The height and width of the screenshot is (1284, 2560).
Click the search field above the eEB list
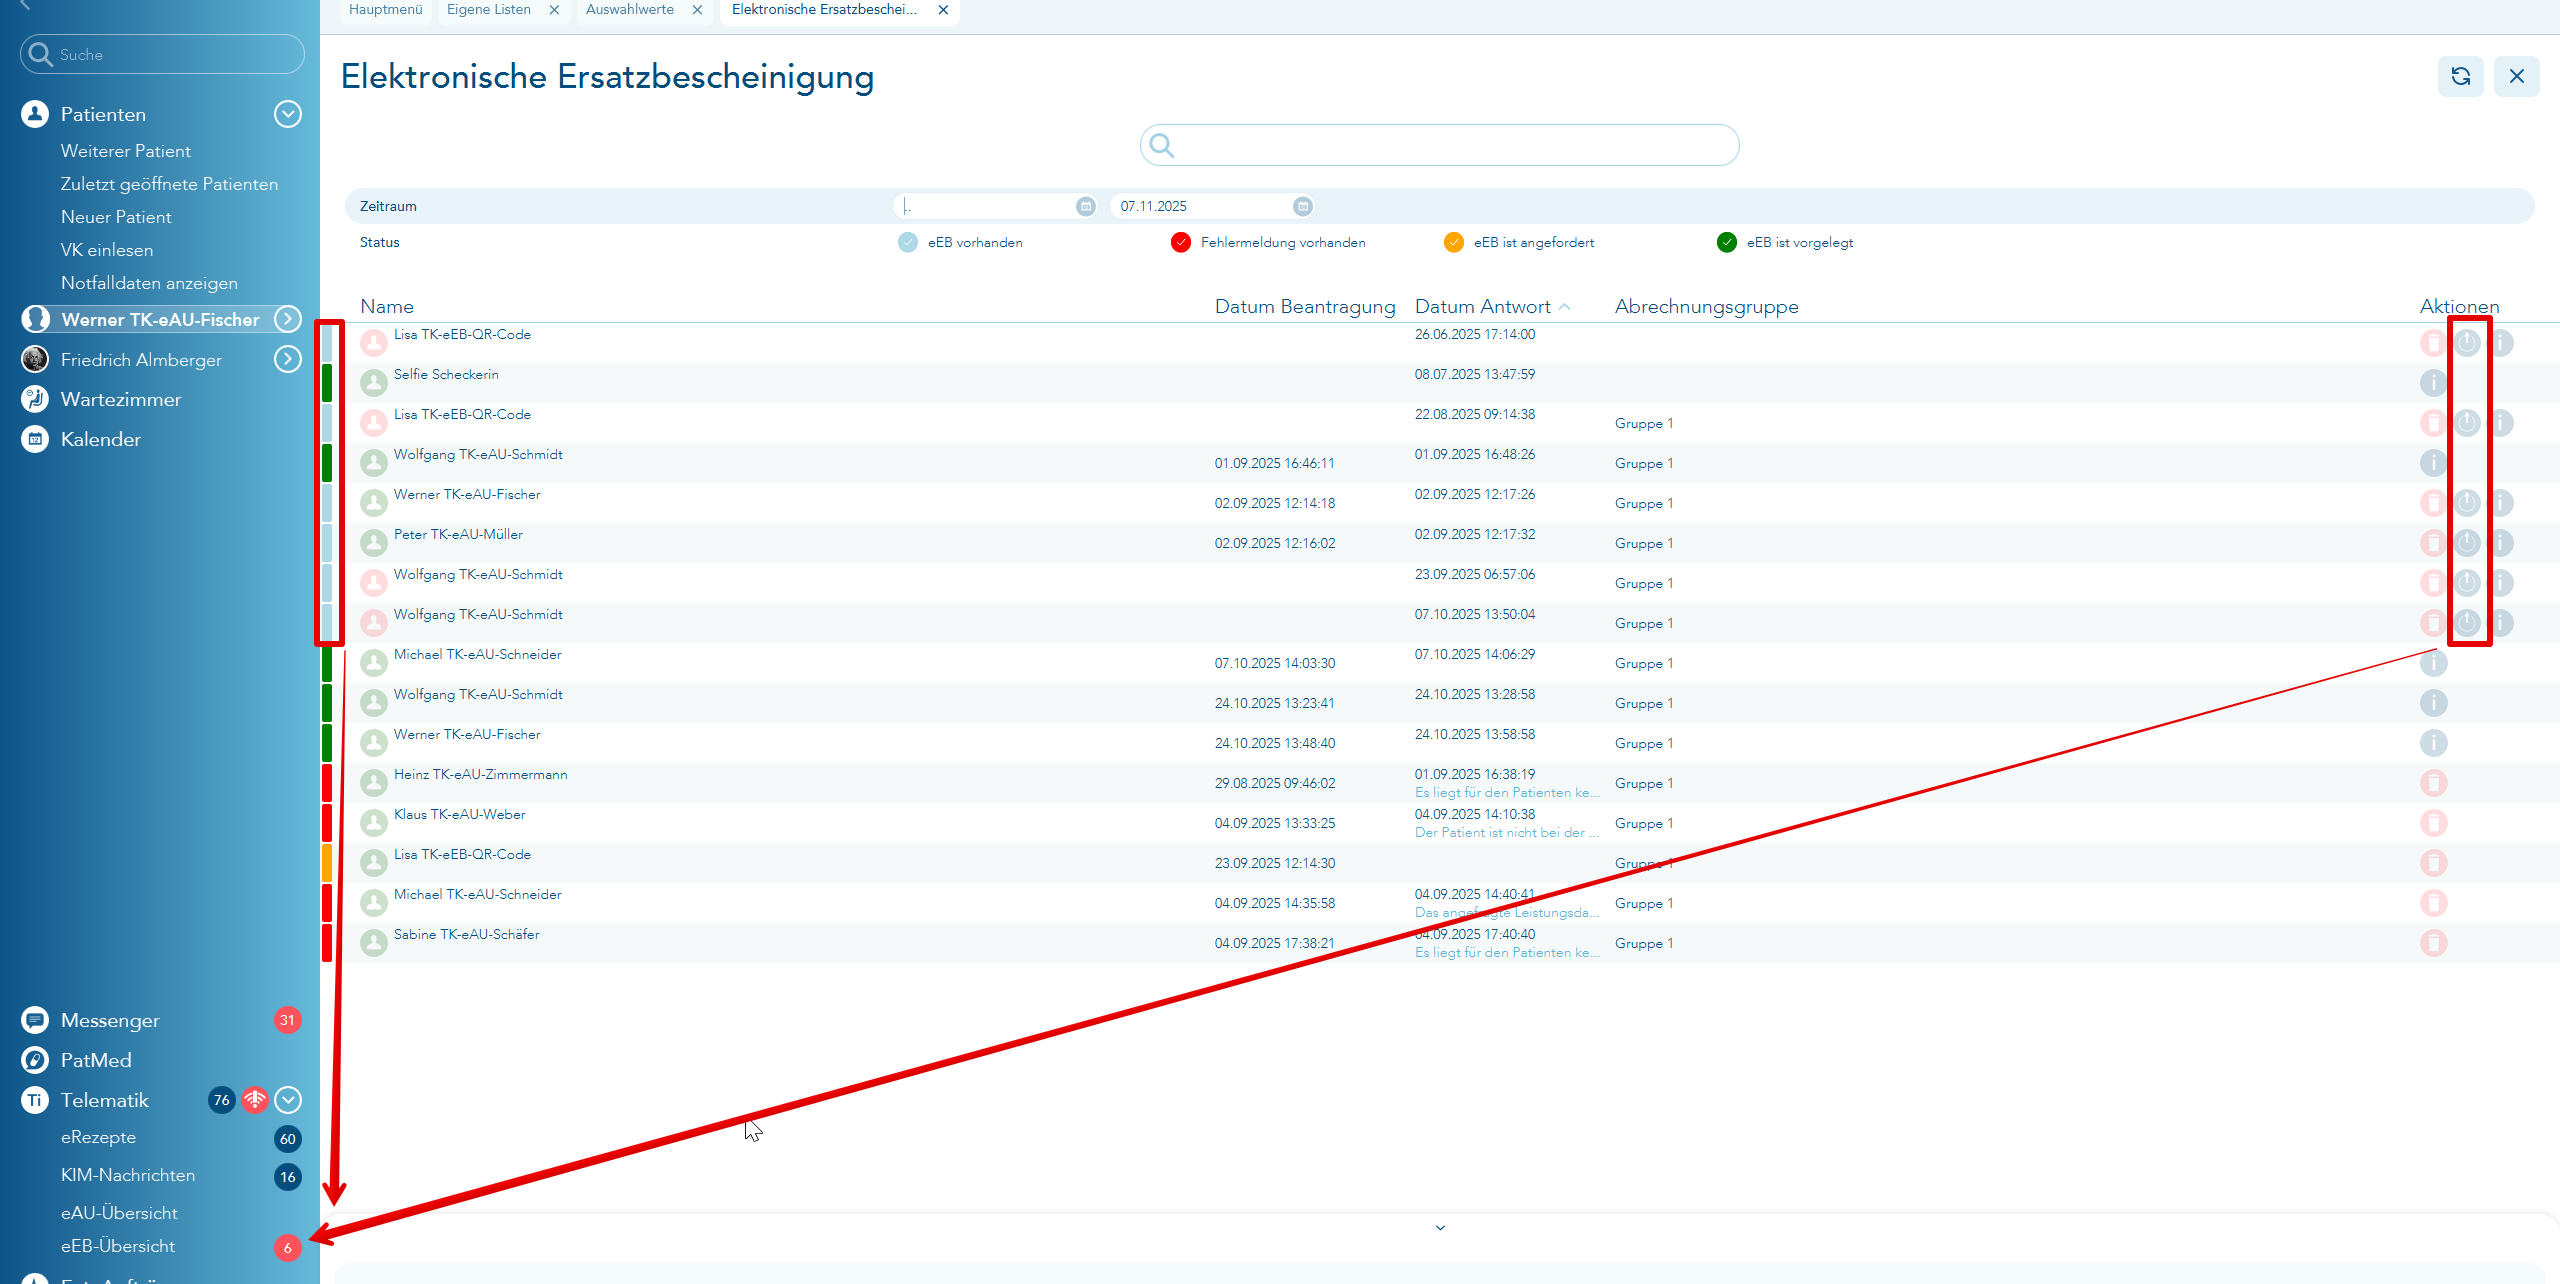pyautogui.click(x=1440, y=146)
